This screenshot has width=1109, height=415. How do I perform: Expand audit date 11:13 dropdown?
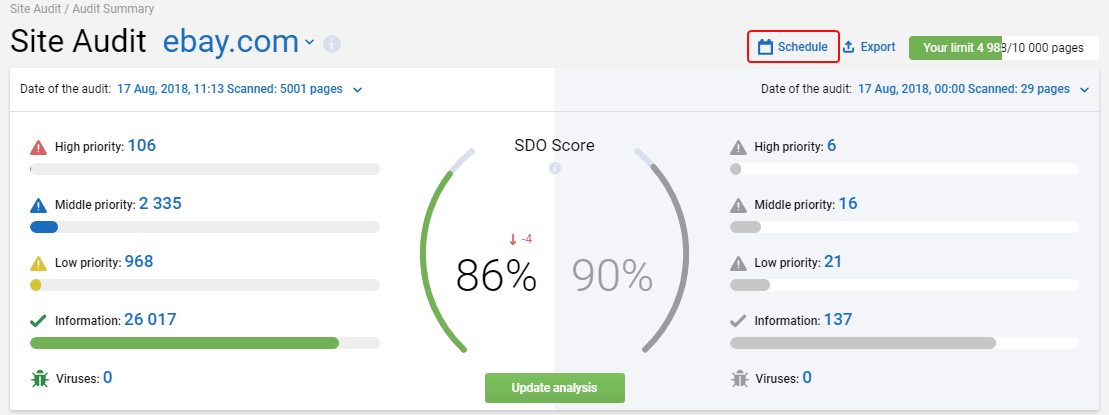pos(357,90)
